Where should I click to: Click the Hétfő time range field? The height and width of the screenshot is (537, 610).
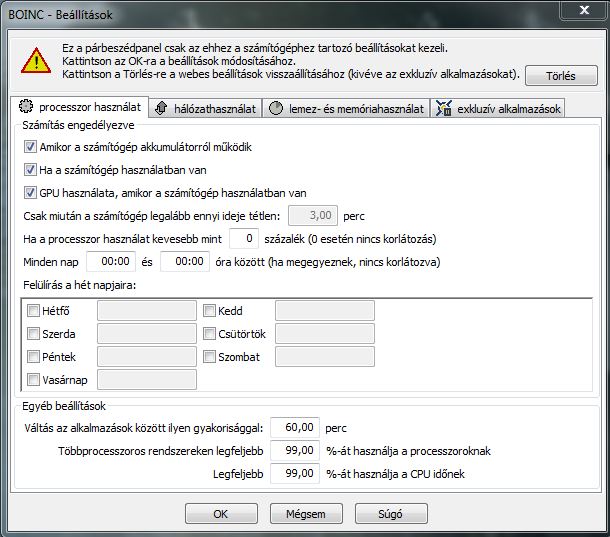(147, 311)
